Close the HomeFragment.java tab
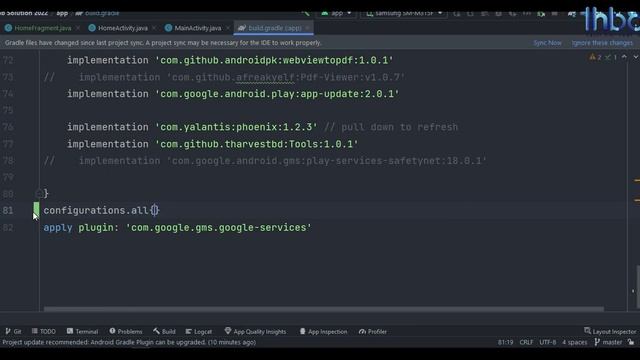 [78, 28]
